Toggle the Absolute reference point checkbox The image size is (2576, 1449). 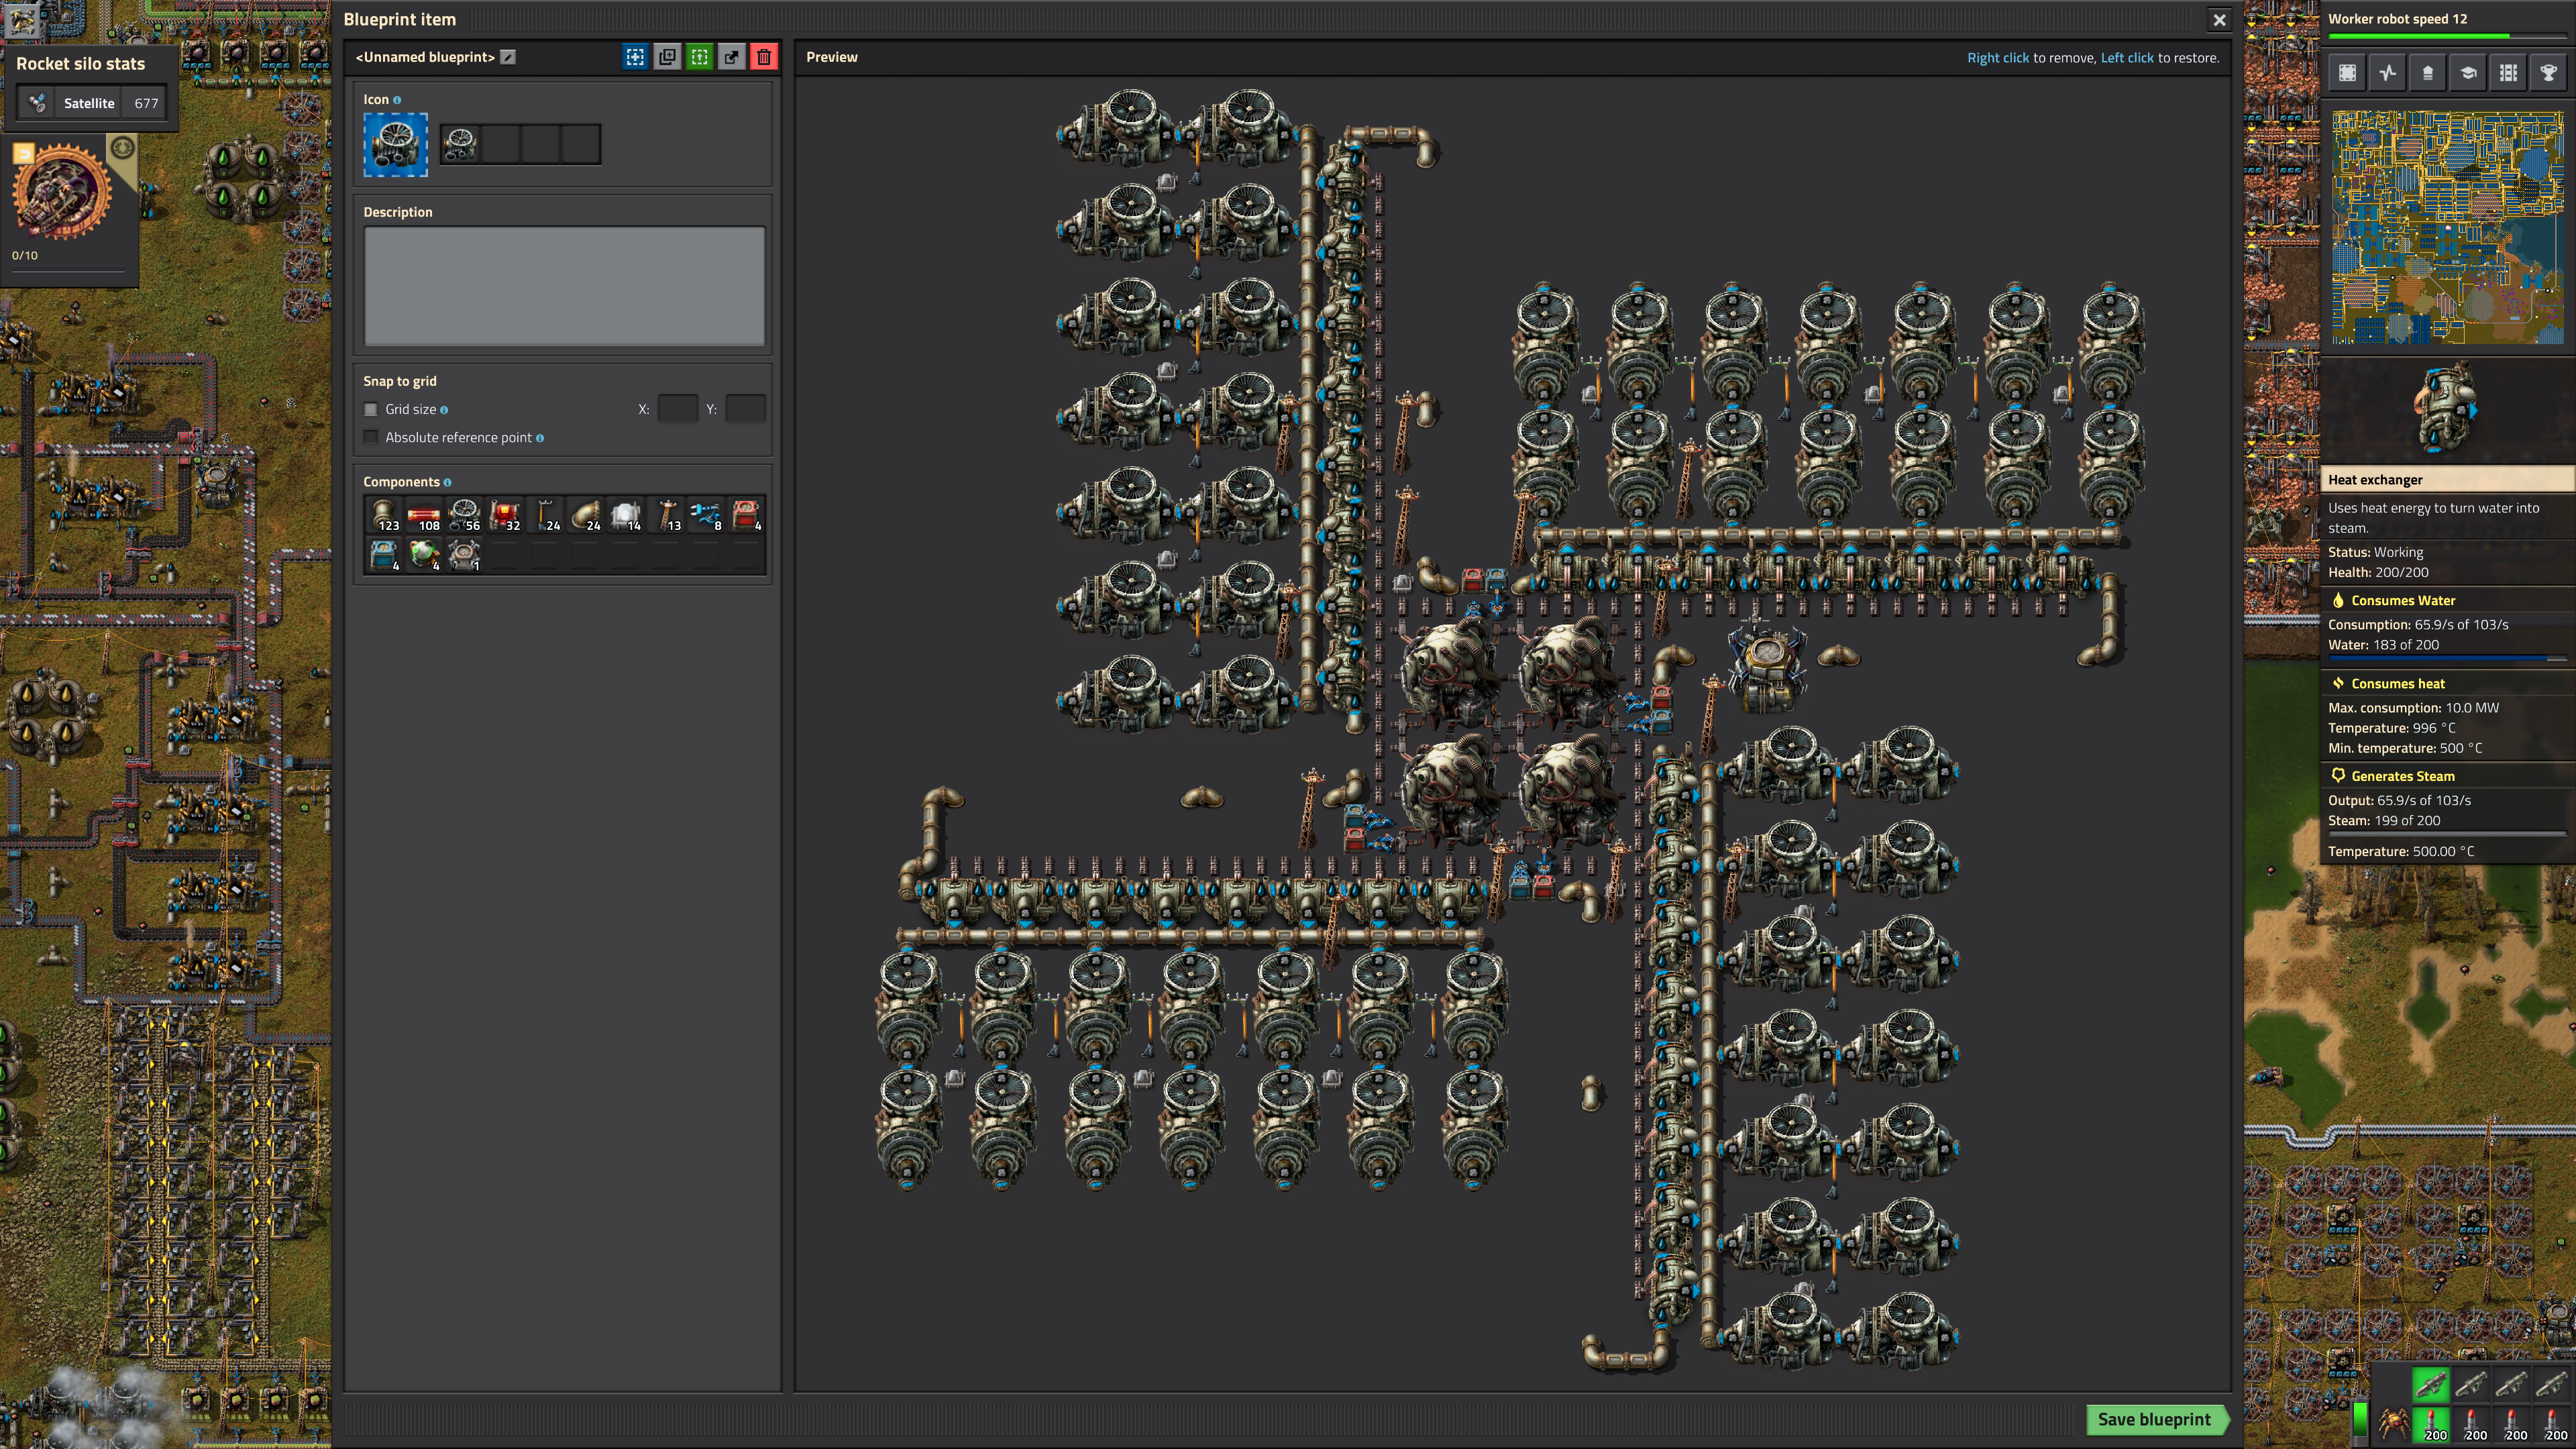pos(371,437)
